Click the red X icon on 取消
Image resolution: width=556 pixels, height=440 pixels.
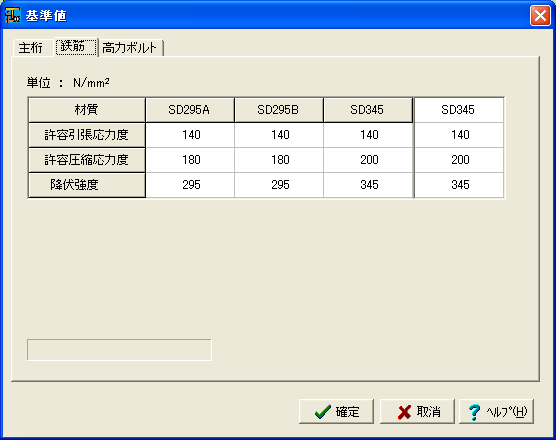click(404, 412)
